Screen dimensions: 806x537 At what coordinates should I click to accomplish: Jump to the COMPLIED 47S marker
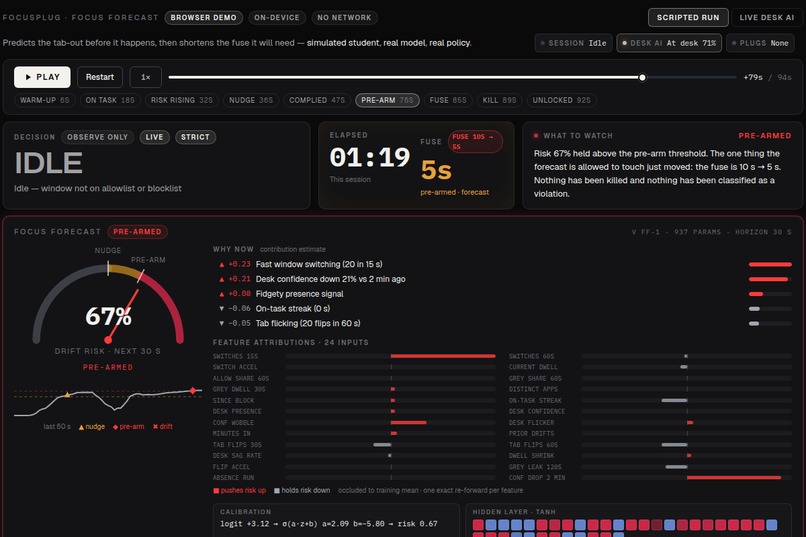click(x=317, y=100)
